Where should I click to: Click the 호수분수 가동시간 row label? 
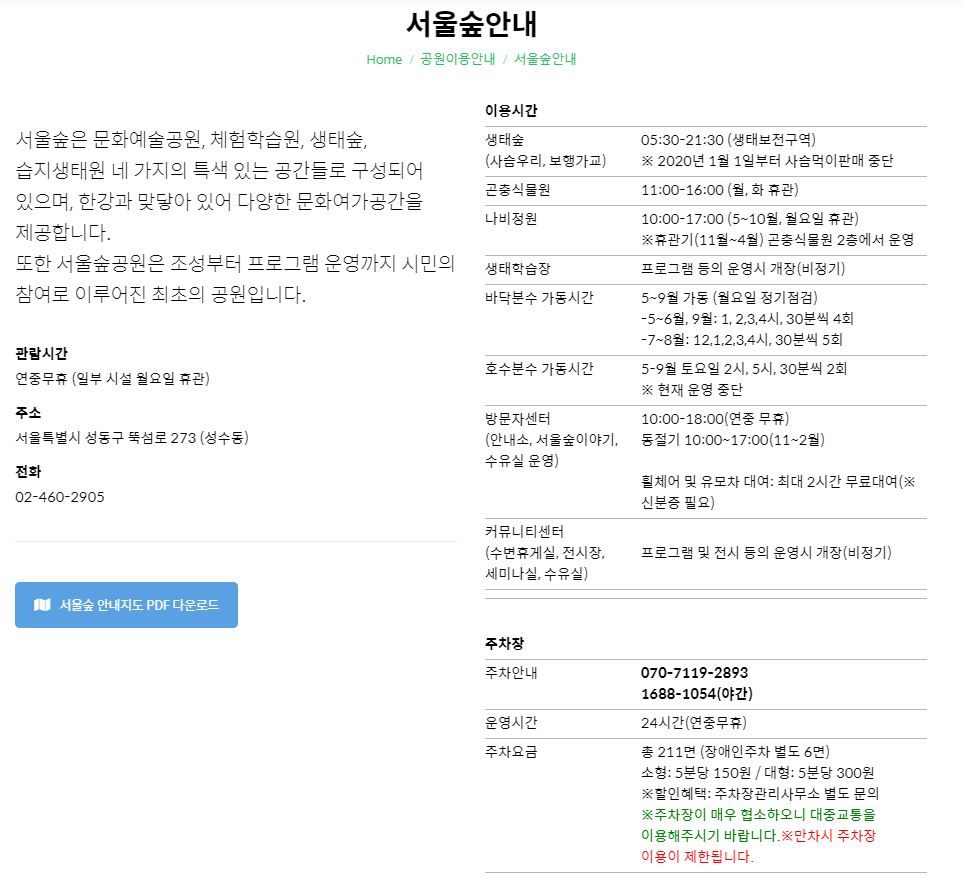click(x=539, y=368)
